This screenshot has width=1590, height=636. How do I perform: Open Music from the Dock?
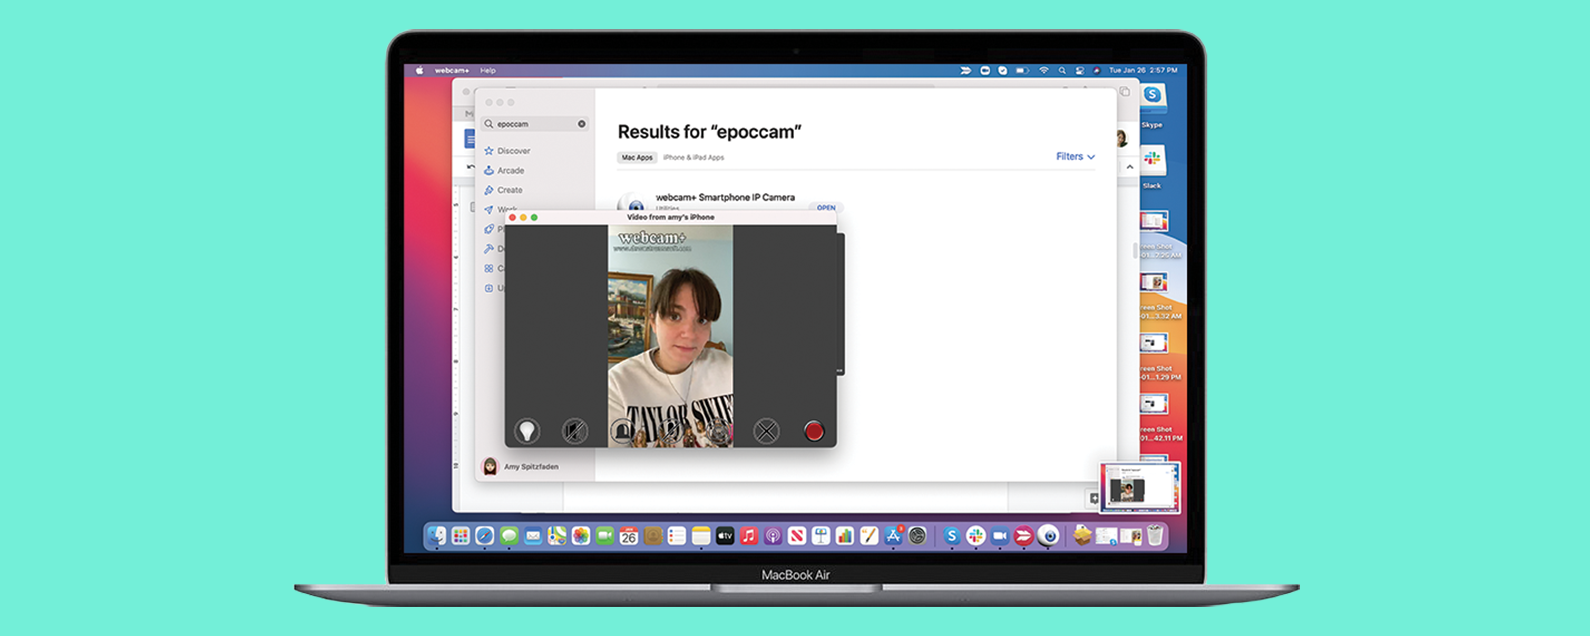[x=749, y=536]
